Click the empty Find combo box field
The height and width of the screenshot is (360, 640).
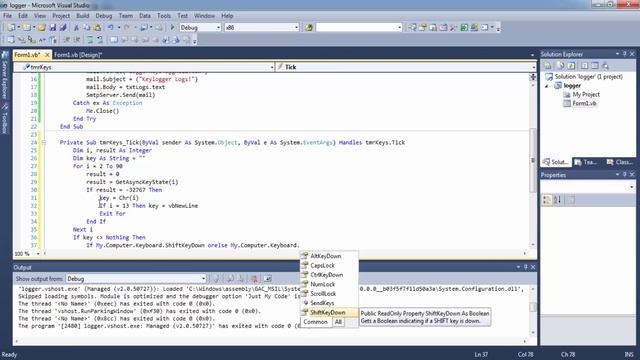click(359, 27)
